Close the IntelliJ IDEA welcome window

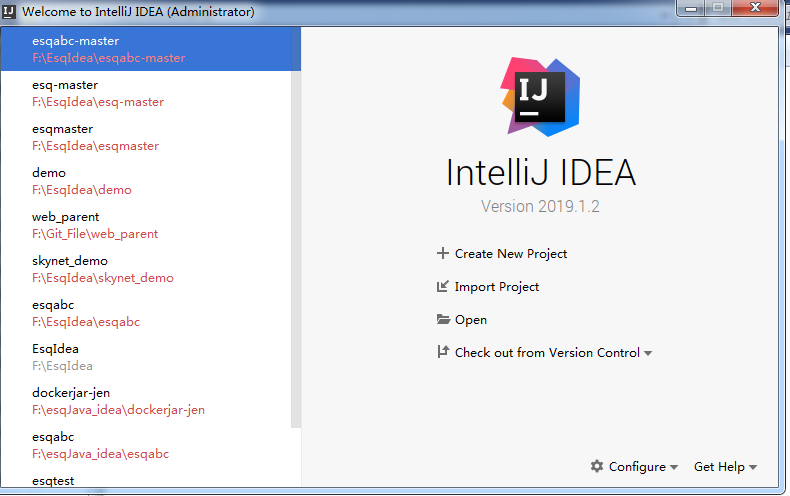pos(755,8)
